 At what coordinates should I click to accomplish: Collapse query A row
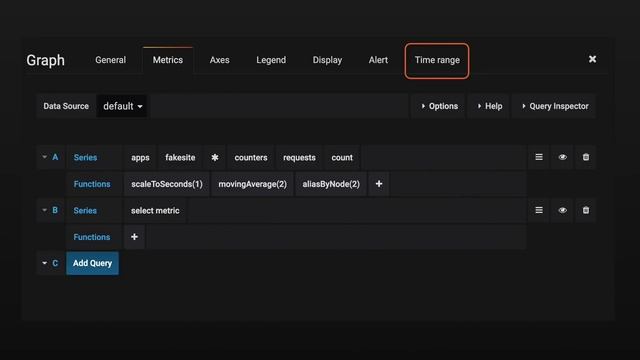[x=44, y=157]
